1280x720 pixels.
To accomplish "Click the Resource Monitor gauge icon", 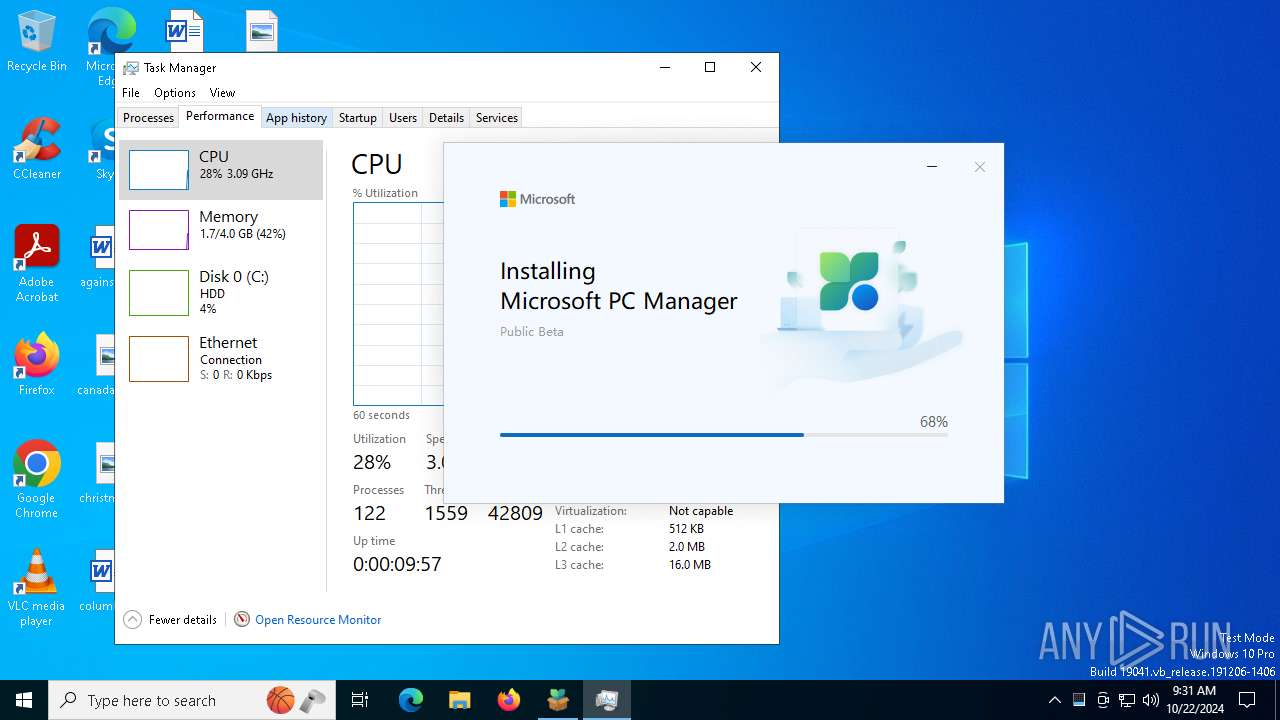I will tap(242, 619).
